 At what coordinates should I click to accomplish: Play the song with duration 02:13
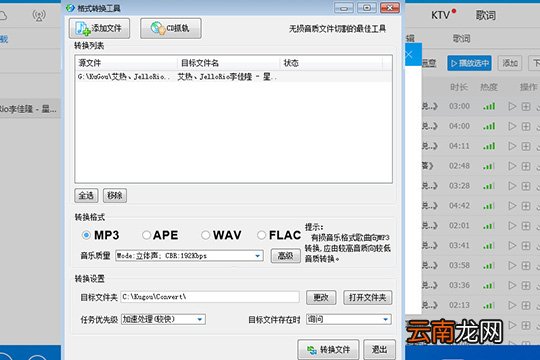click(512, 305)
